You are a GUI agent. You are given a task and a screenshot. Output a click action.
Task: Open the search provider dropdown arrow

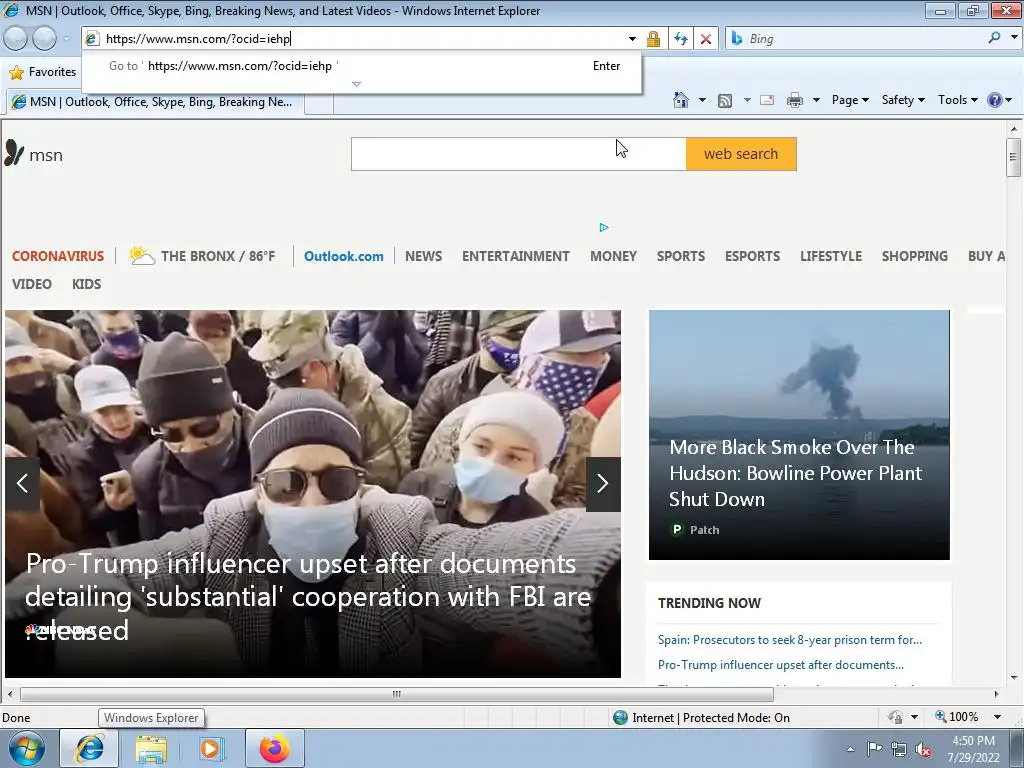tap(1014, 38)
